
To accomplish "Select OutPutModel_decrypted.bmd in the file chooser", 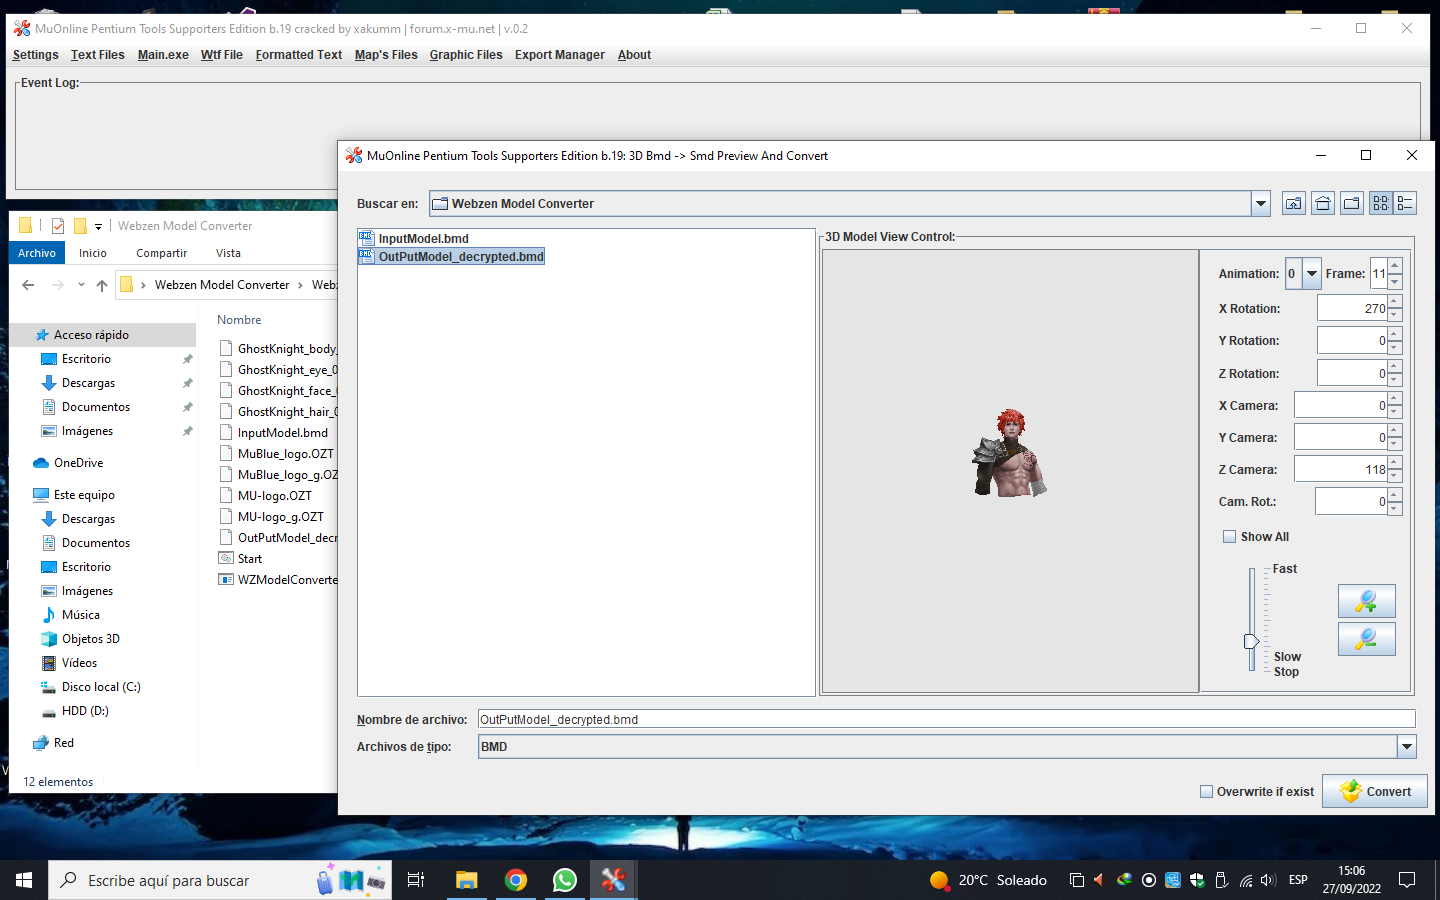I will (452, 256).
